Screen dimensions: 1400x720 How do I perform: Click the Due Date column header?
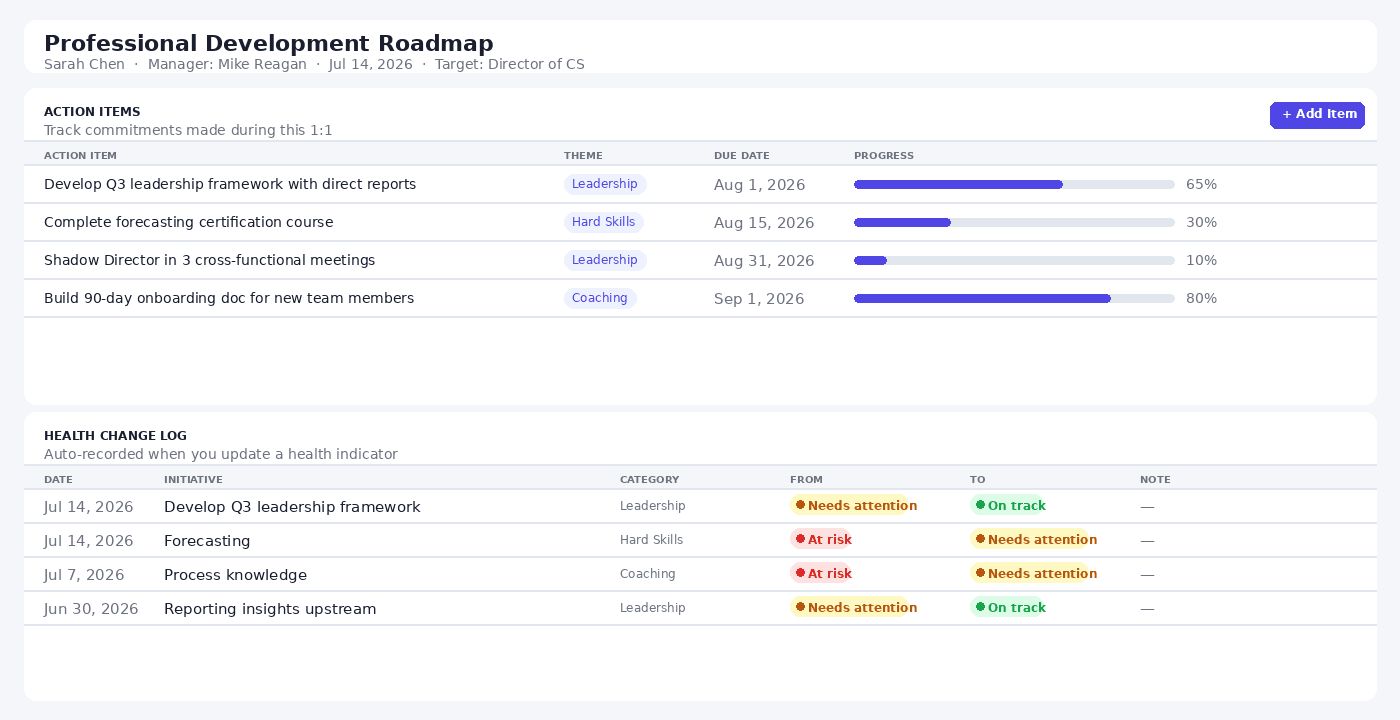tap(742, 156)
